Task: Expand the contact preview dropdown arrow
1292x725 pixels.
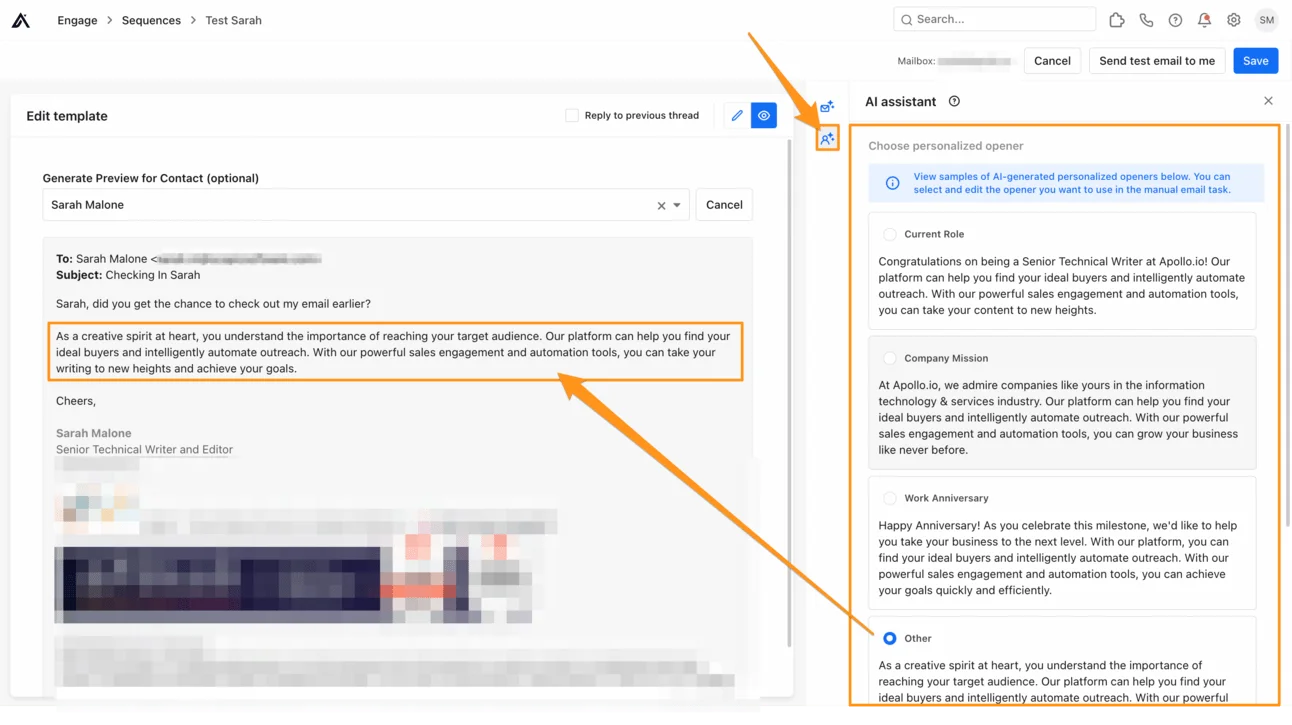Action: point(677,206)
